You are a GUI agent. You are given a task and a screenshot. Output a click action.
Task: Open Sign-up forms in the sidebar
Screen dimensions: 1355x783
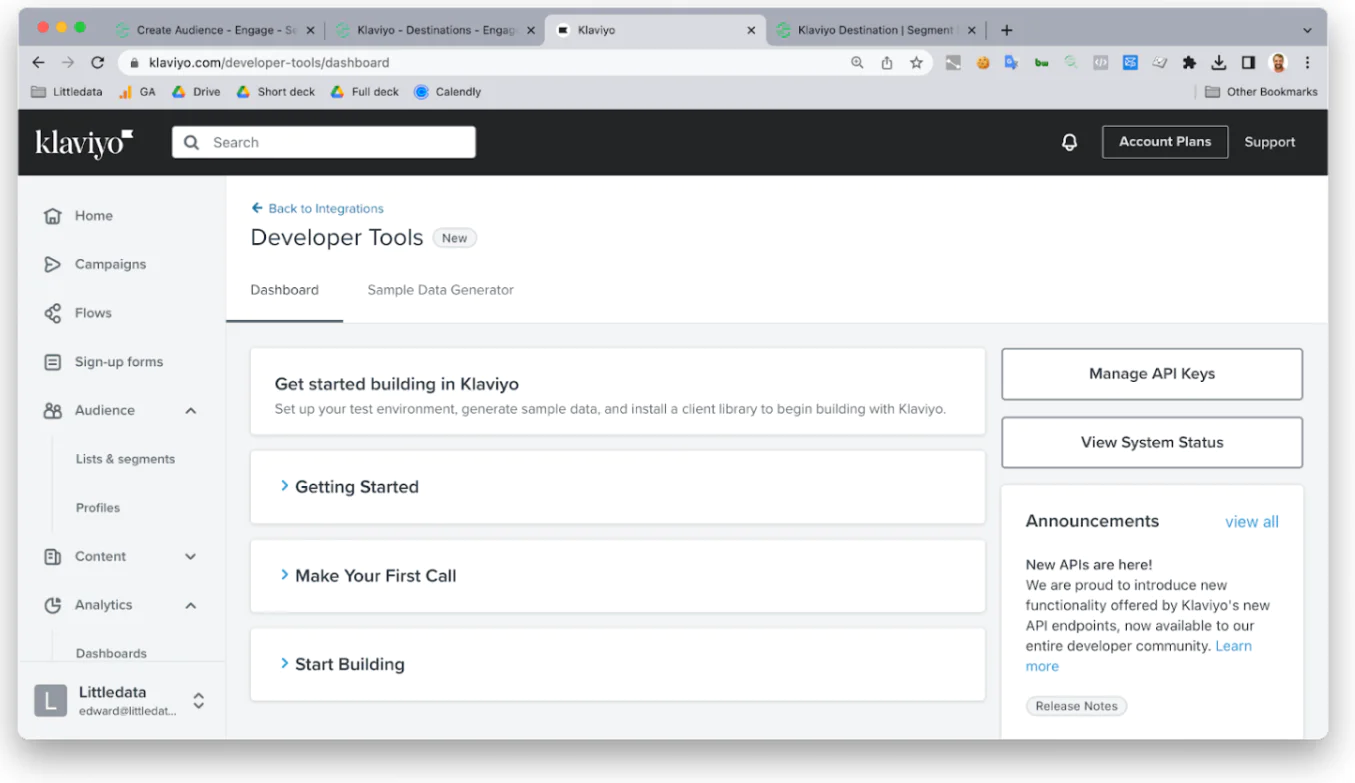[x=118, y=362]
